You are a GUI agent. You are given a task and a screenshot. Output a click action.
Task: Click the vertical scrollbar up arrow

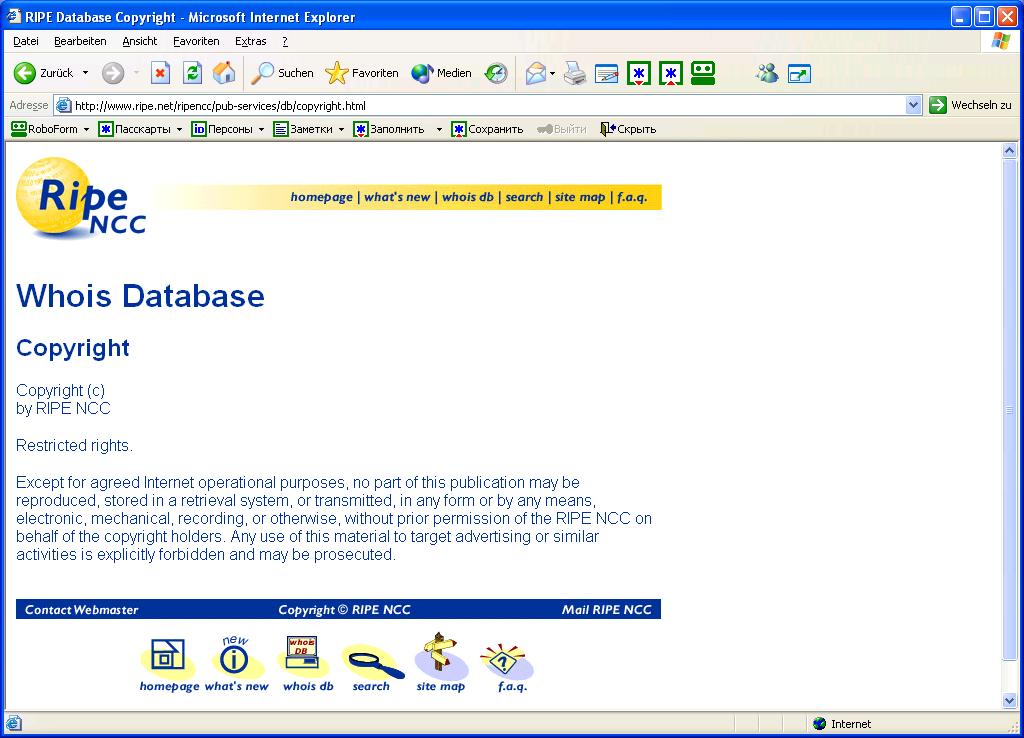1009,151
